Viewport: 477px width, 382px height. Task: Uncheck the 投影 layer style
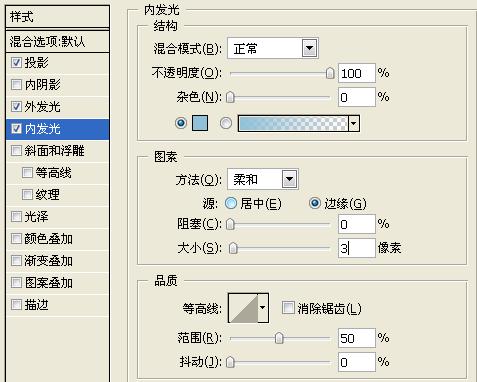tap(16, 63)
